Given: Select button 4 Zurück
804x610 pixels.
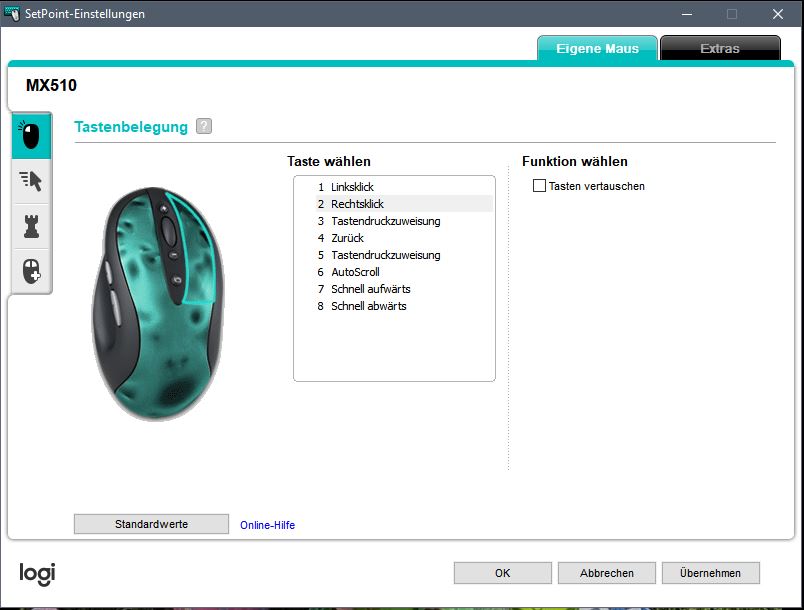Looking at the screenshot, I should (x=404, y=237).
